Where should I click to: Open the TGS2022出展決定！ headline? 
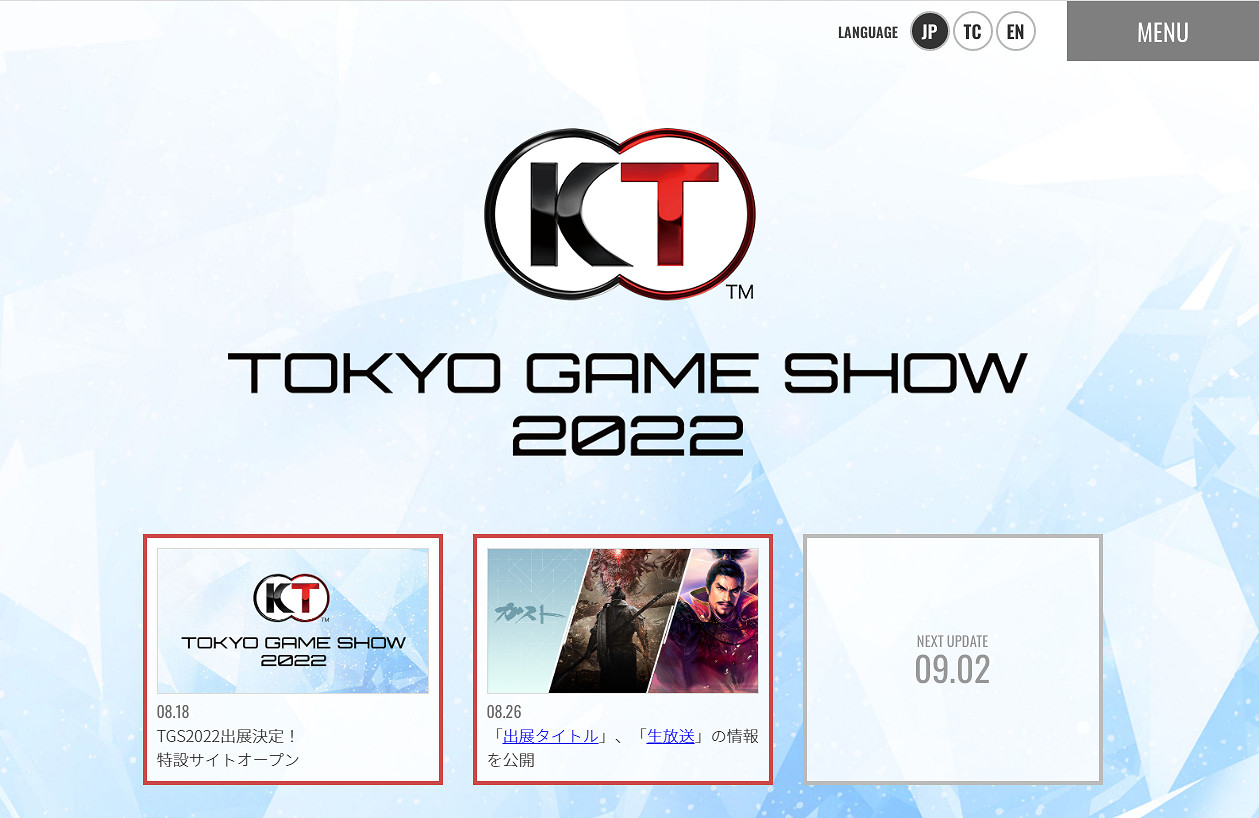[x=227, y=736]
